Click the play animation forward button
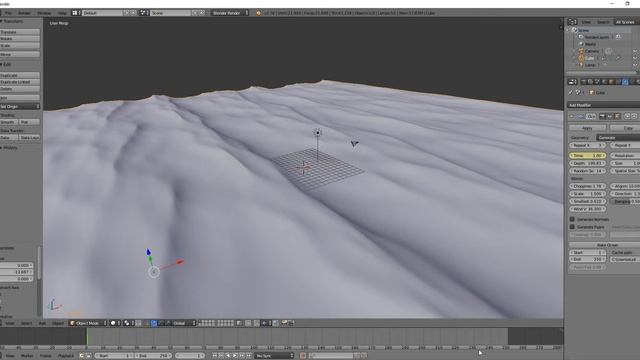The width and height of the screenshot is (640, 360). coord(235,356)
